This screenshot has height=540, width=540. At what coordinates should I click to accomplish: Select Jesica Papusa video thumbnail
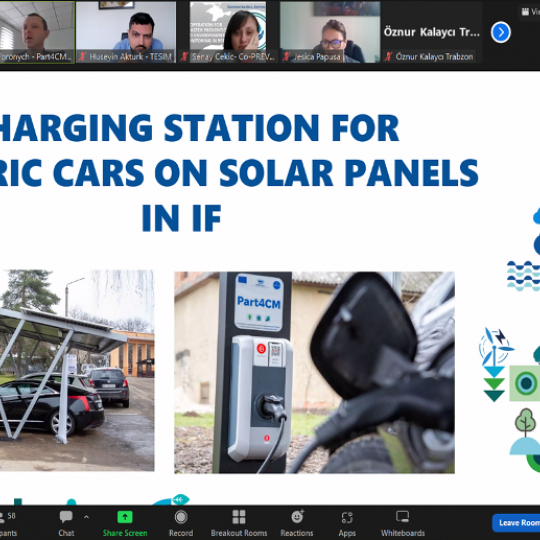[x=330, y=32]
